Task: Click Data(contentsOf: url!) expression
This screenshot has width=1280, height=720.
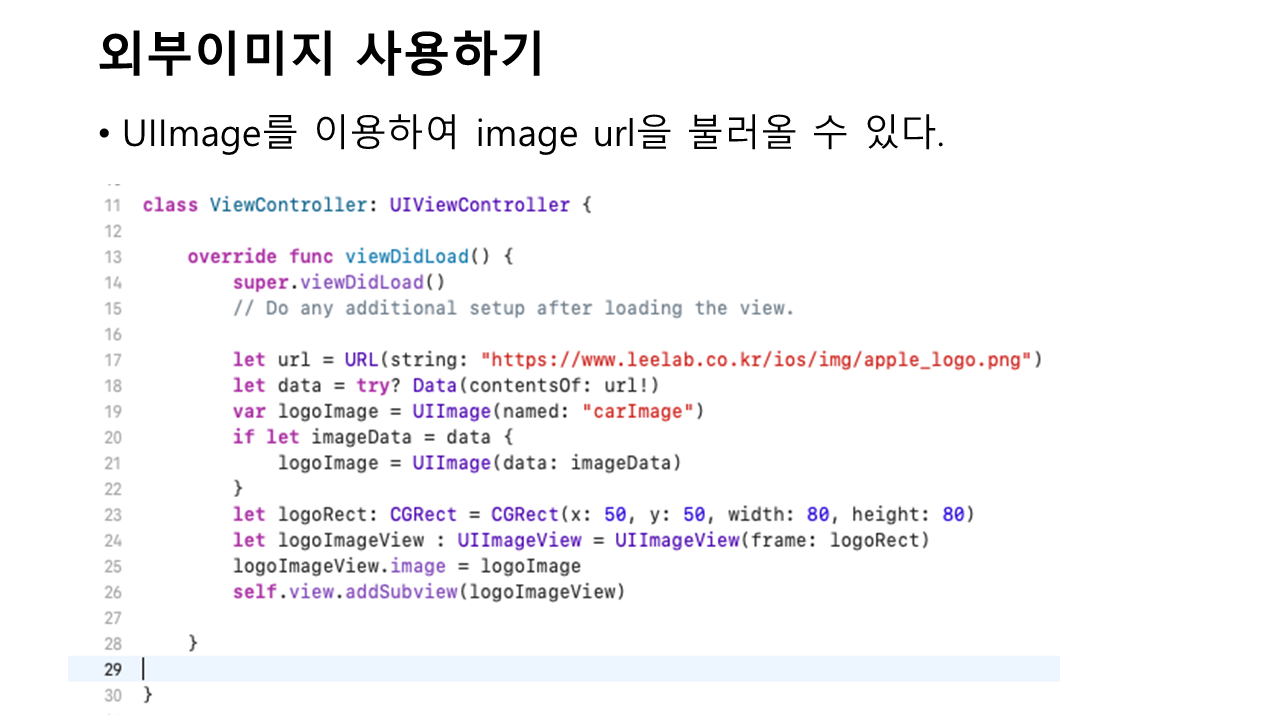Action: coord(536,386)
